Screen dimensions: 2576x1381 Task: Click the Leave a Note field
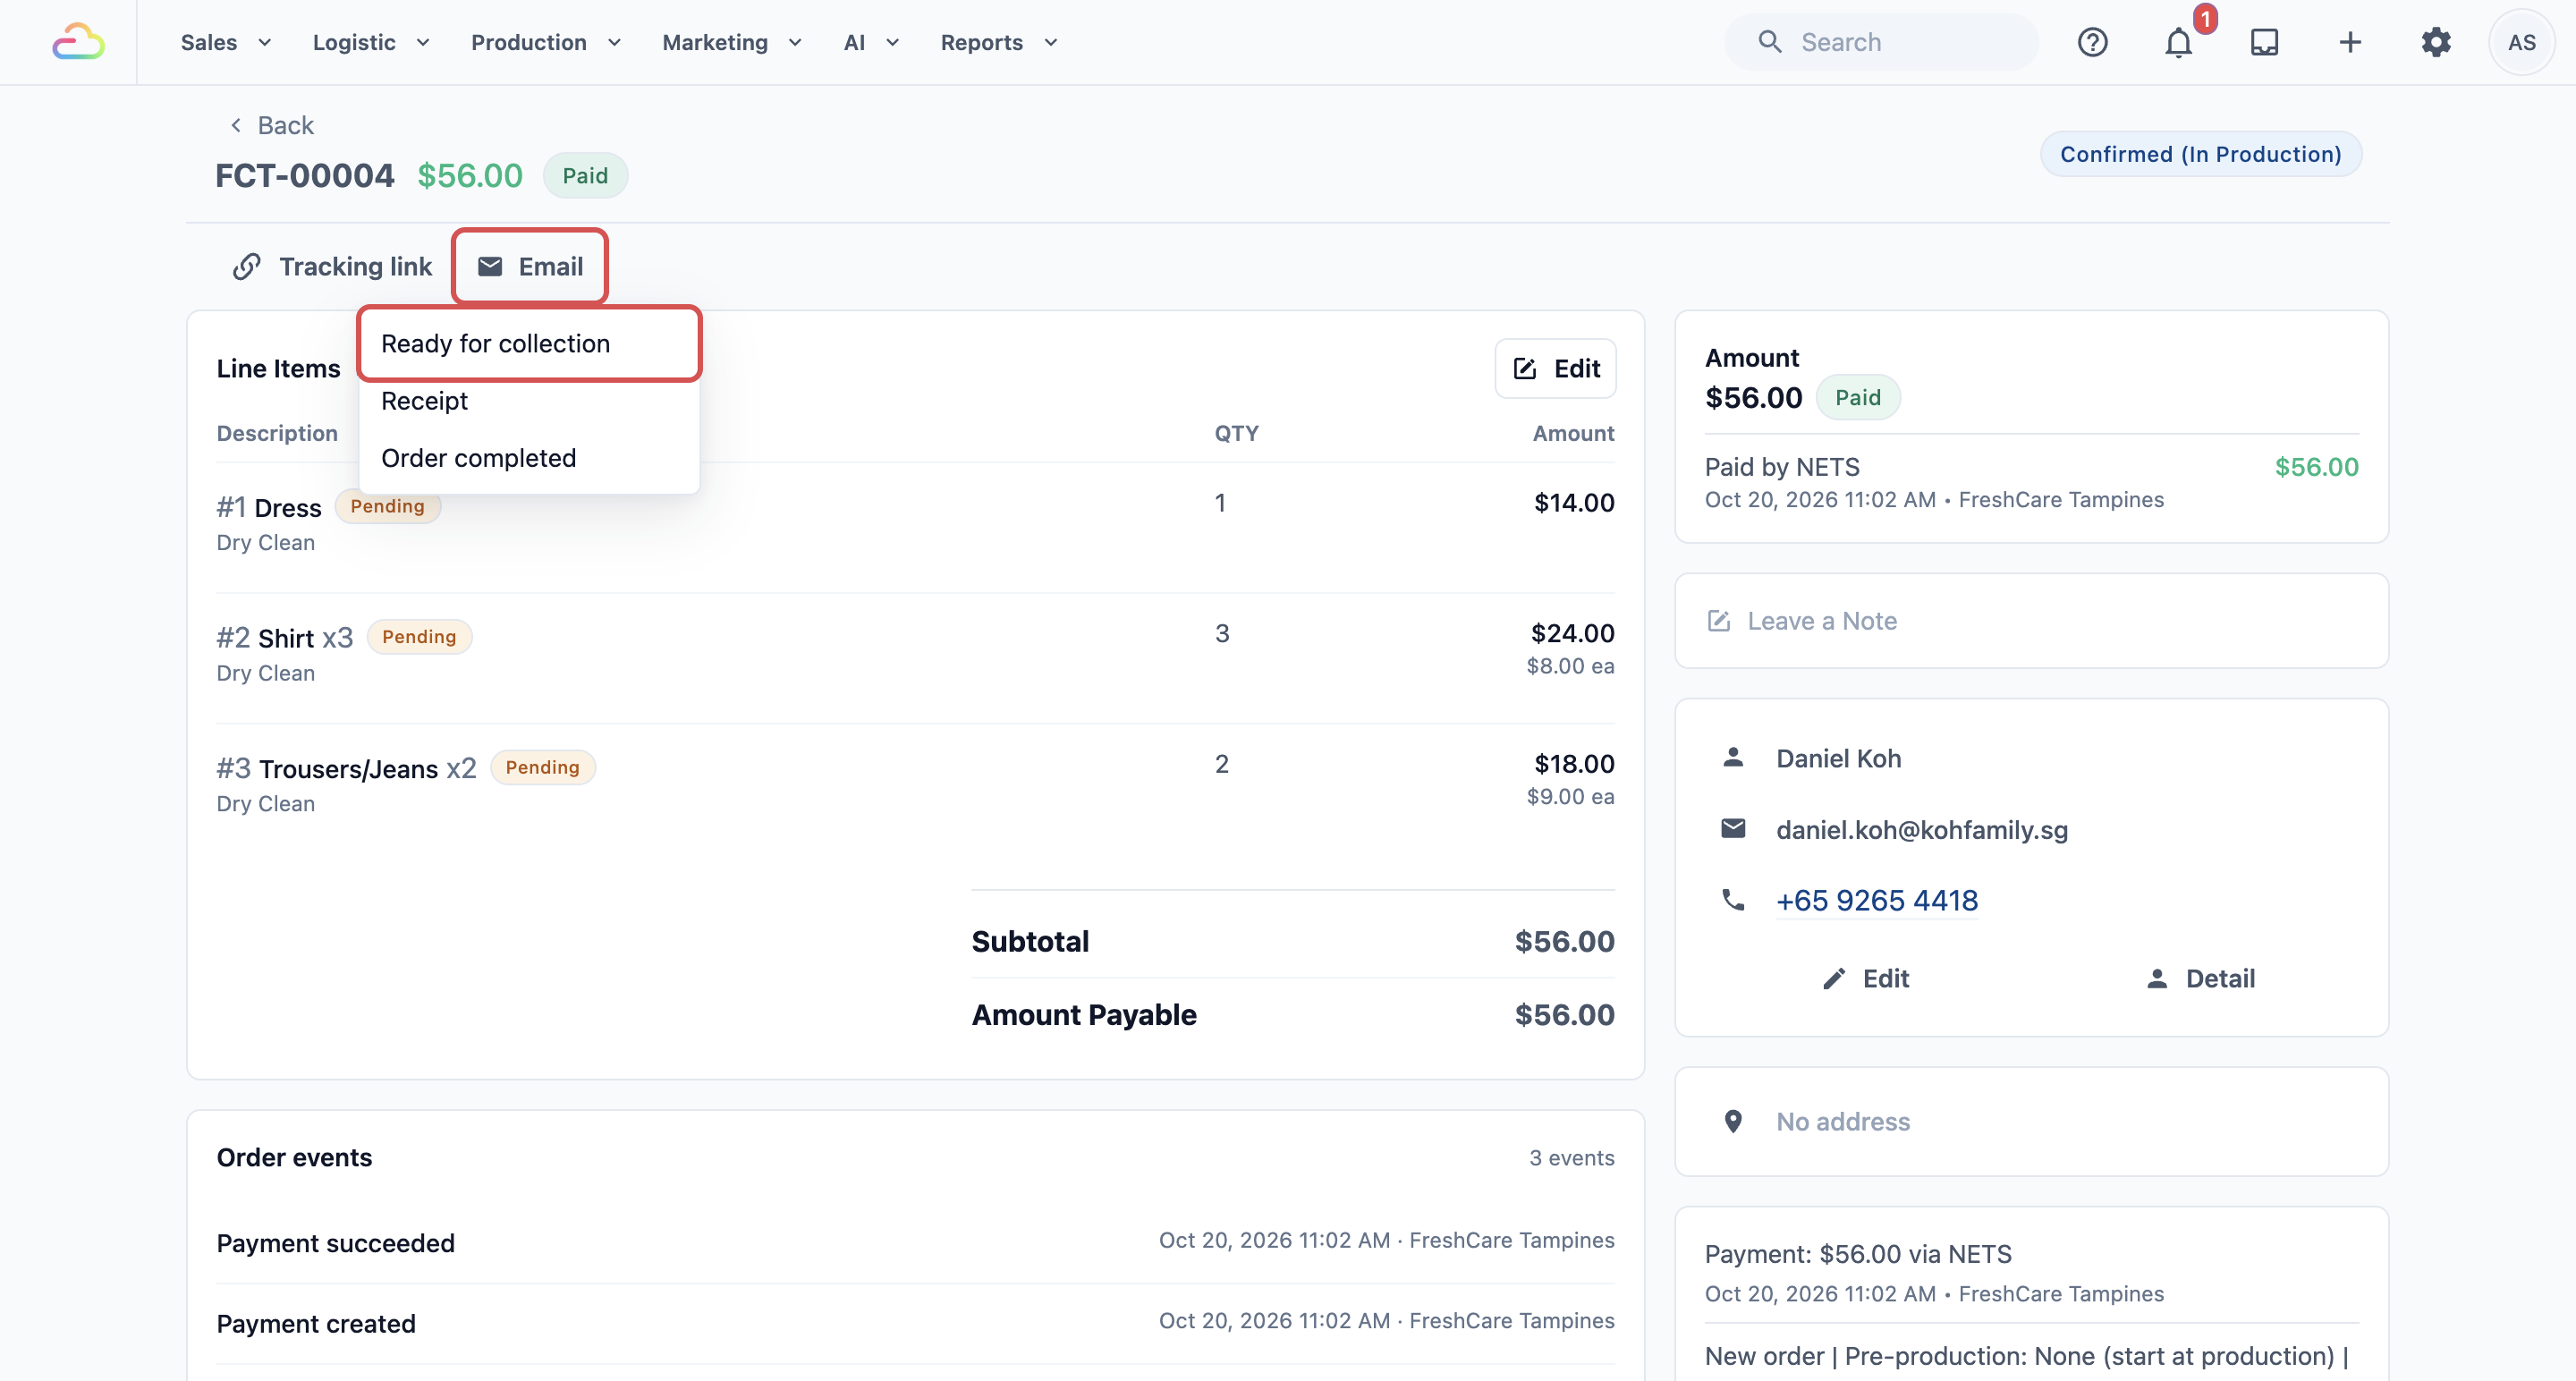click(2031, 621)
